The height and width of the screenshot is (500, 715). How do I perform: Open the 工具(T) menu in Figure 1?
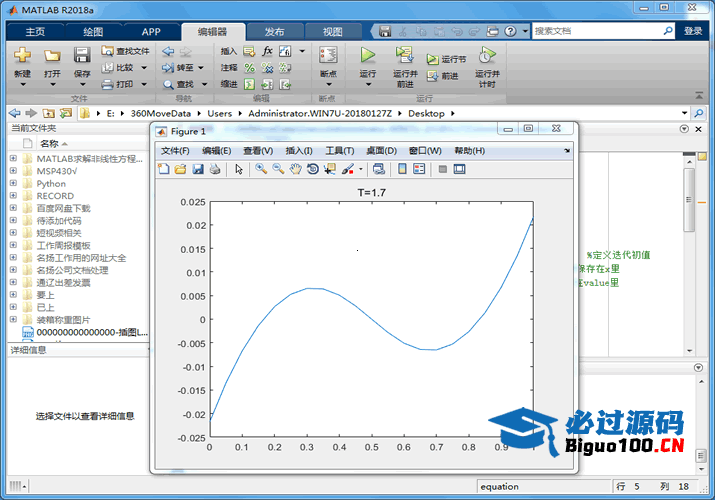point(340,151)
